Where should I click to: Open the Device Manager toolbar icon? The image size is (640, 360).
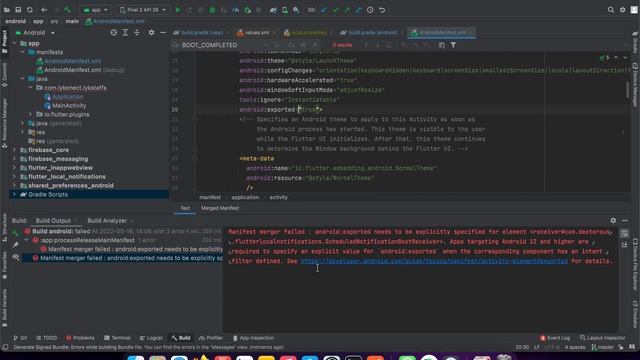point(285,10)
